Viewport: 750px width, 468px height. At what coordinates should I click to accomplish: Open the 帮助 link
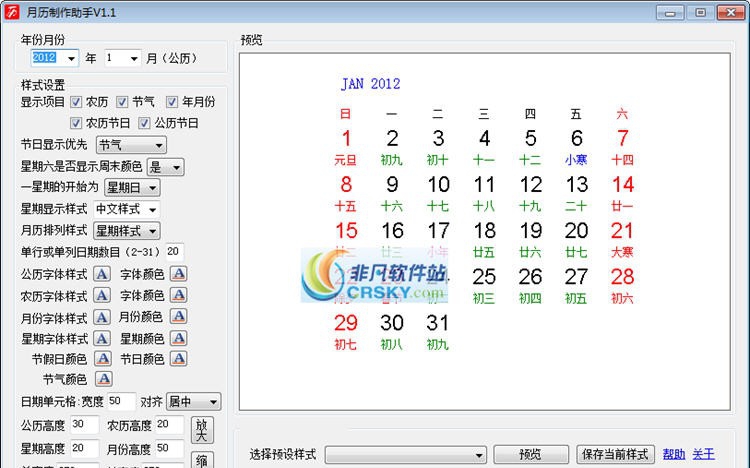[x=674, y=454]
